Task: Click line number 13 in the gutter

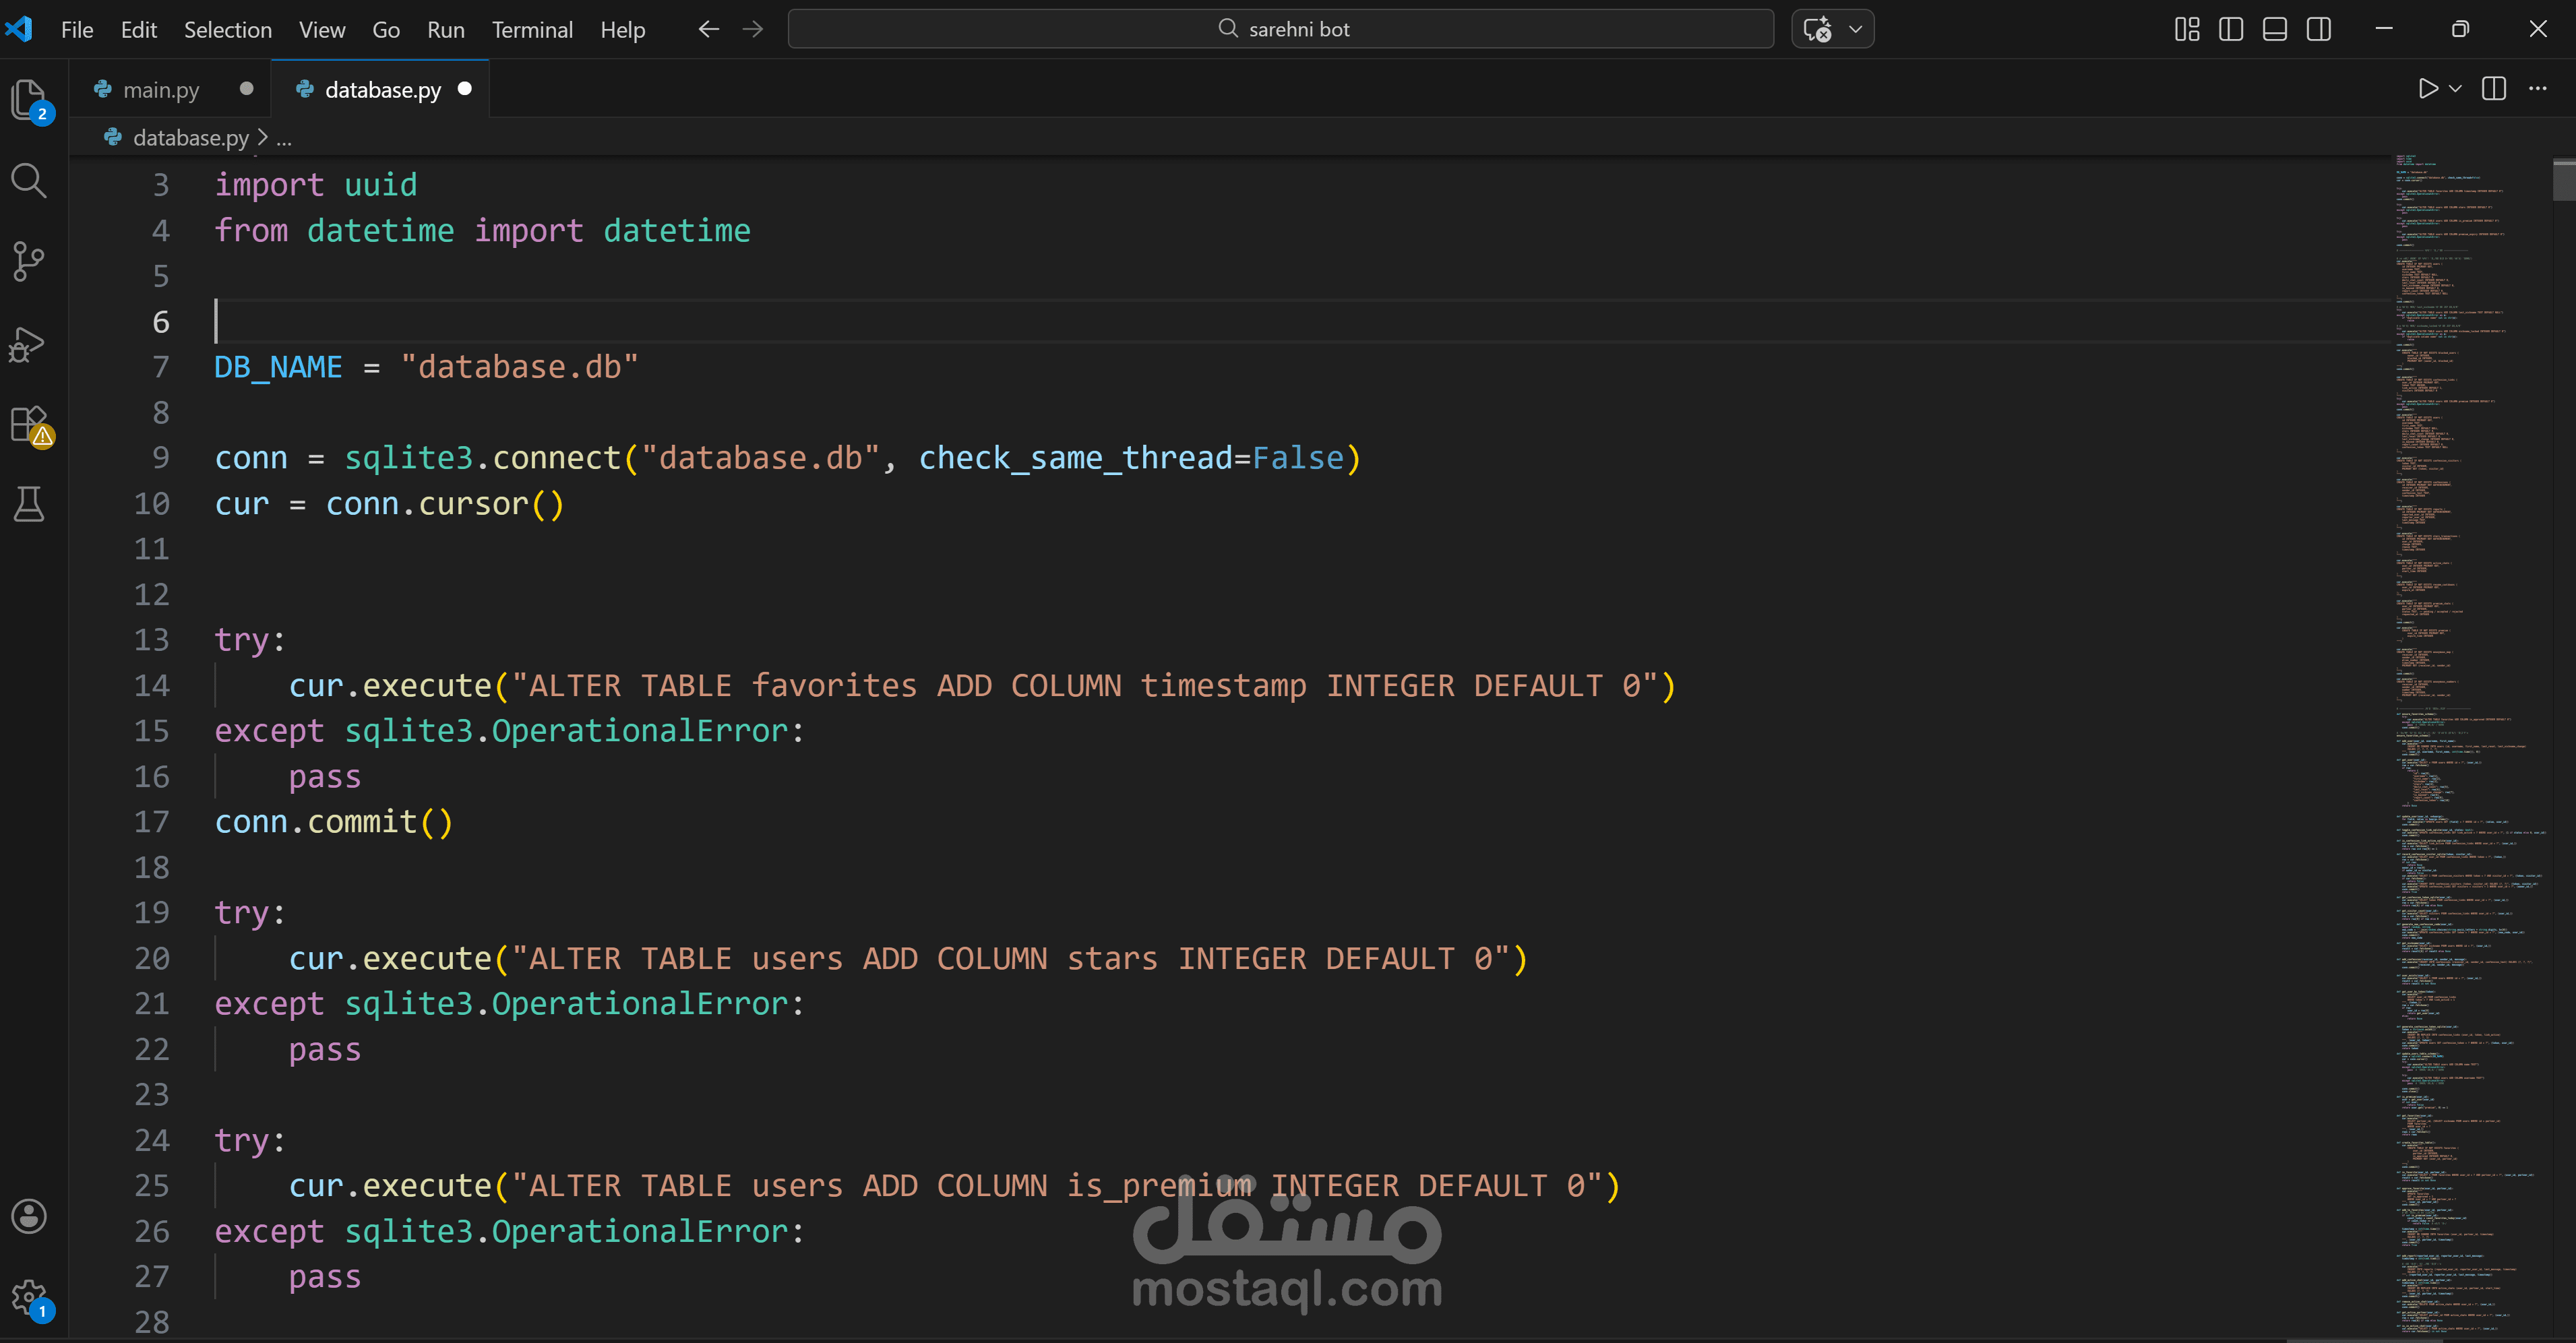Action: point(152,640)
